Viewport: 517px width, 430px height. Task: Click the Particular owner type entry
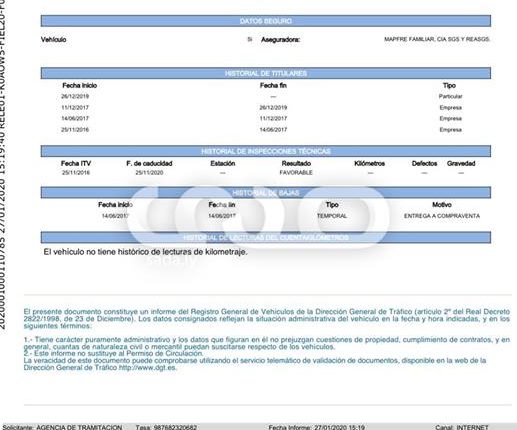pyautogui.click(x=450, y=96)
